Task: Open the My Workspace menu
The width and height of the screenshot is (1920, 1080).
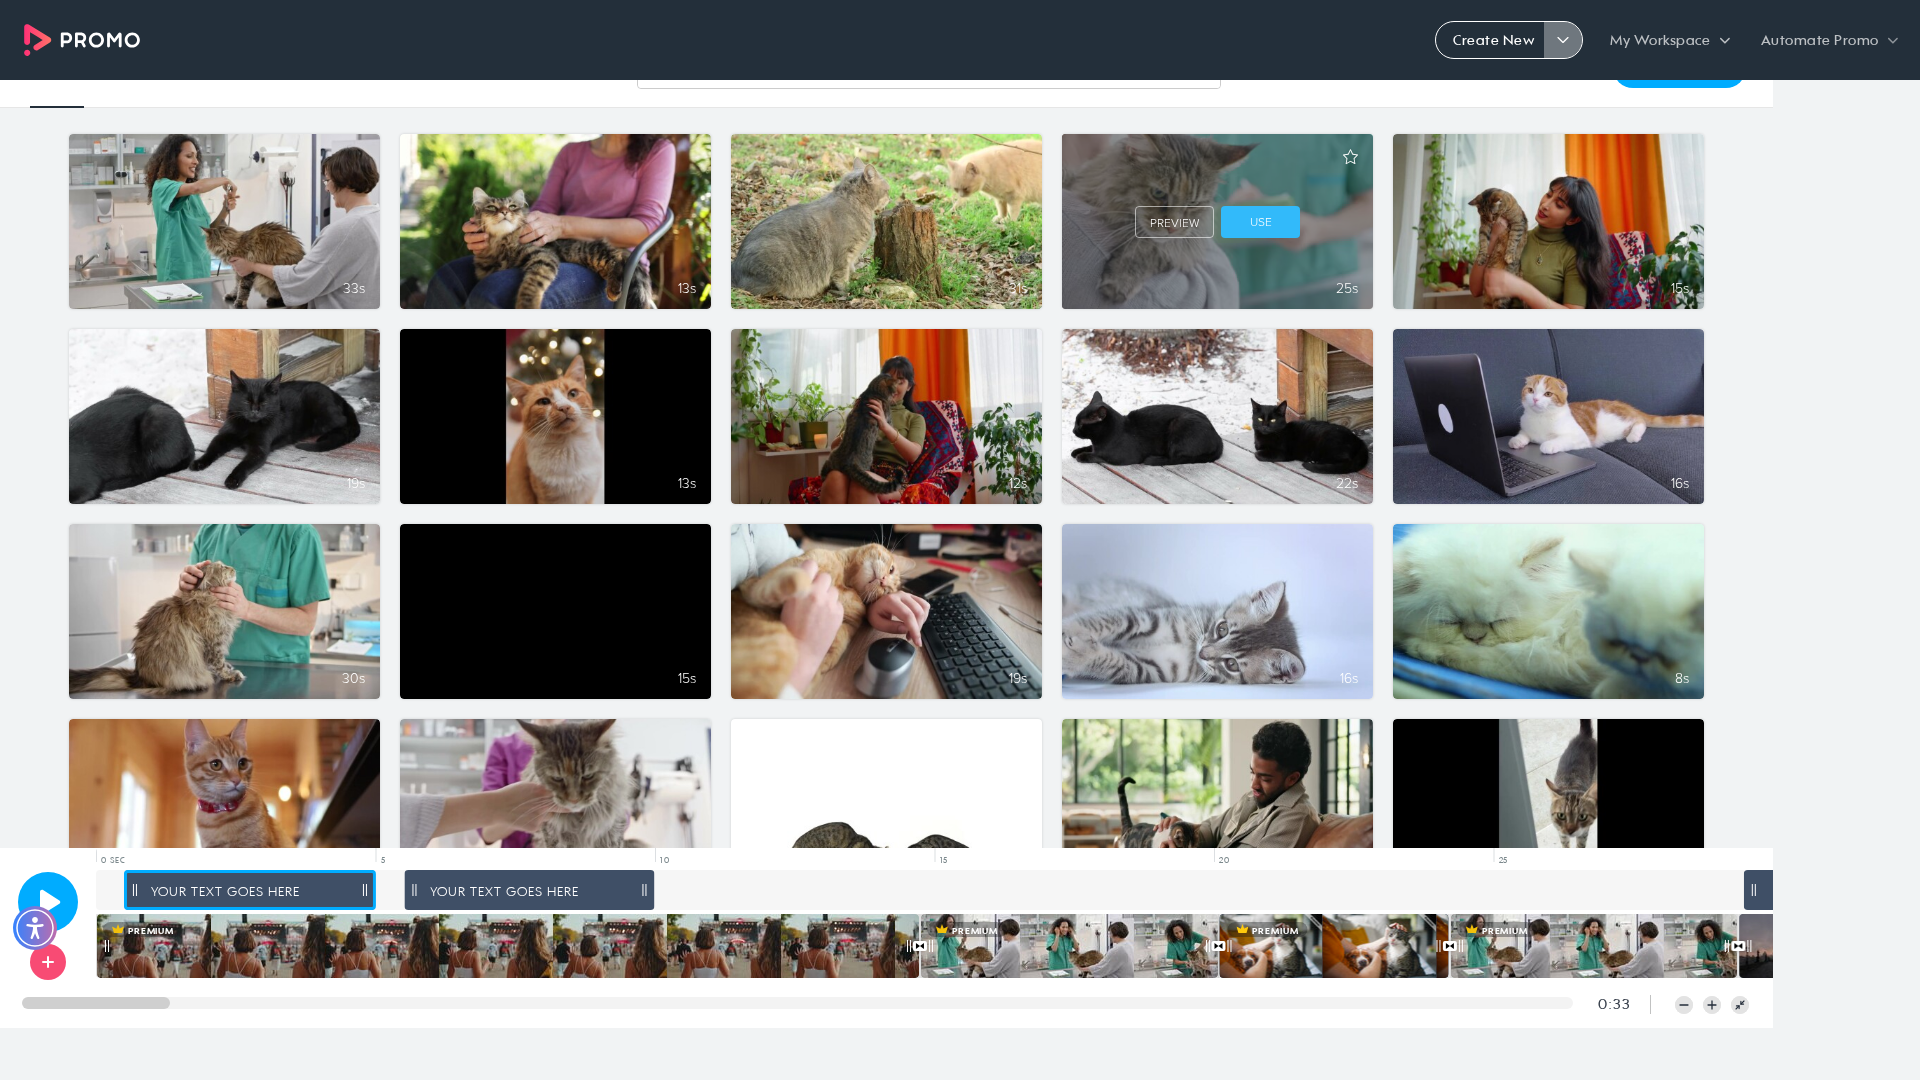Action: click(1670, 40)
